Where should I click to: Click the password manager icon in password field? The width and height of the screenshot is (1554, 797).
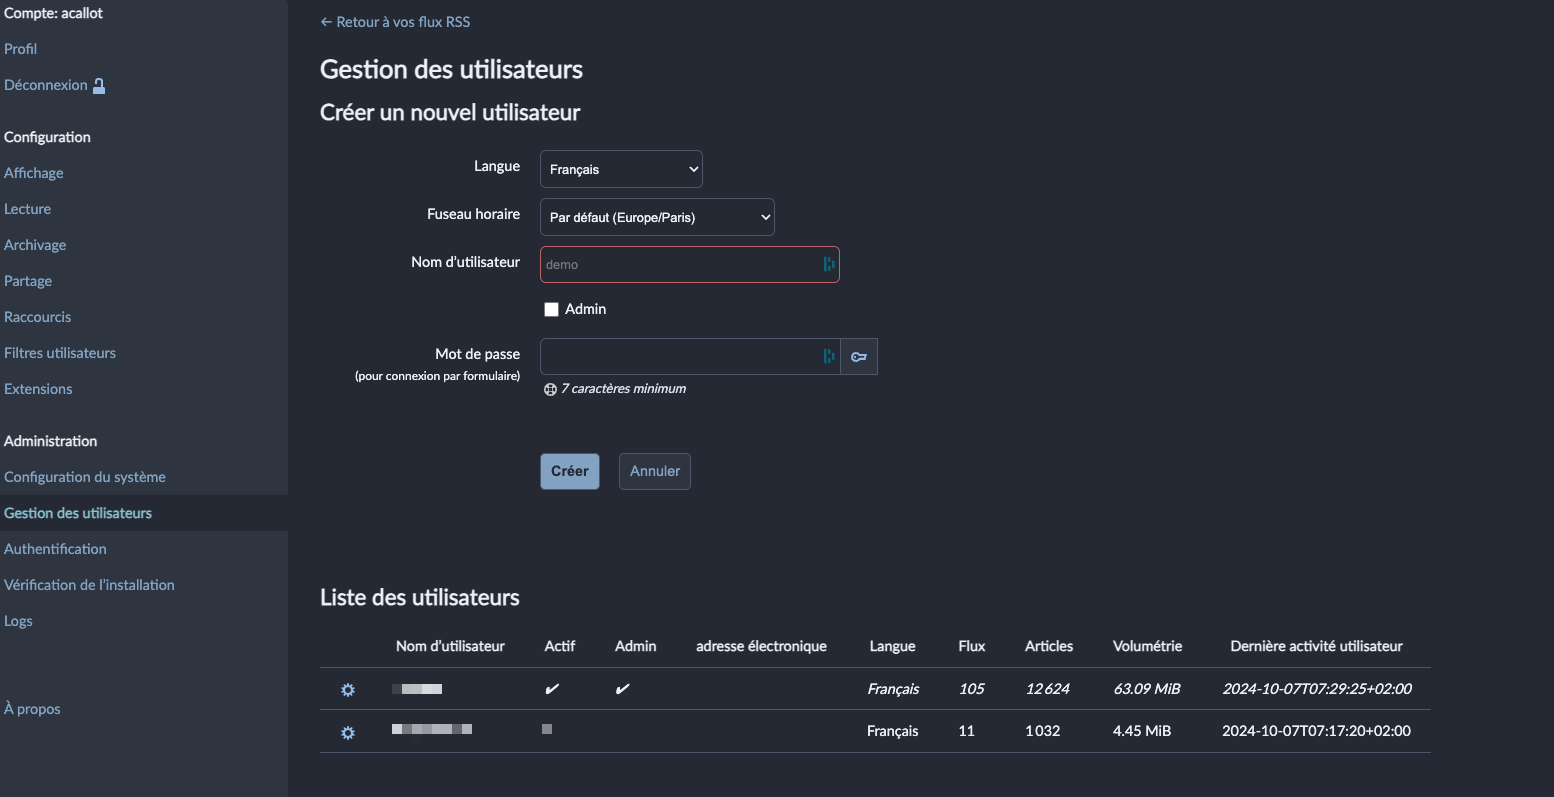(828, 356)
